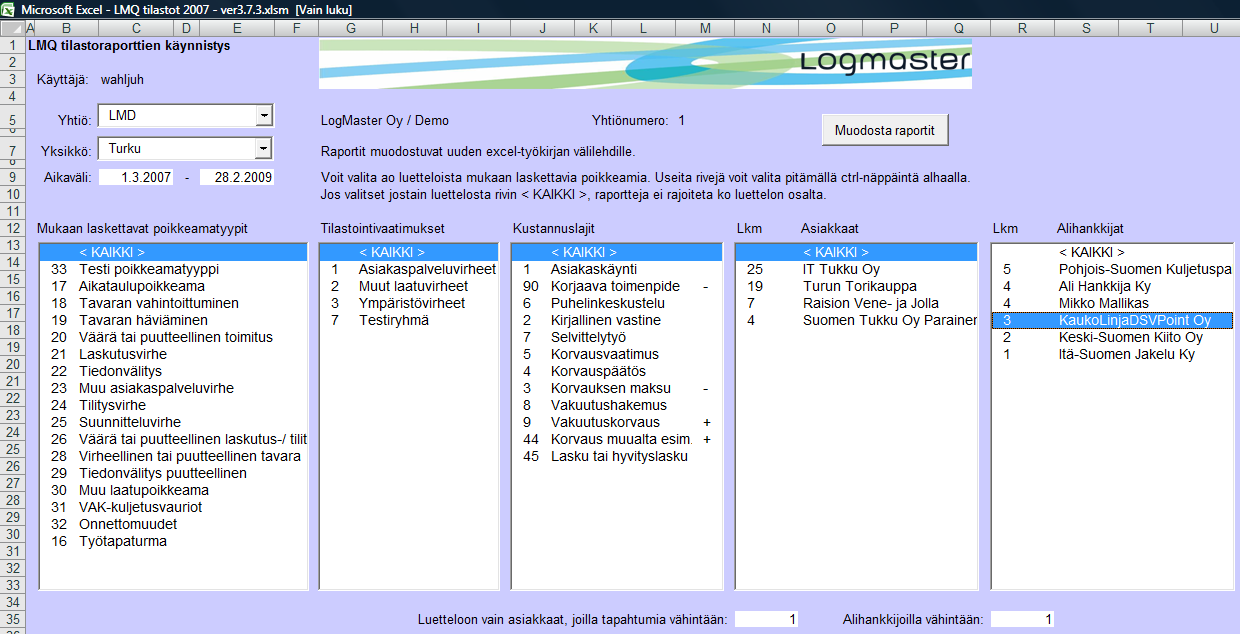Select Korvaus muualta esim. row
1240x634 pixels.
click(x=616, y=440)
